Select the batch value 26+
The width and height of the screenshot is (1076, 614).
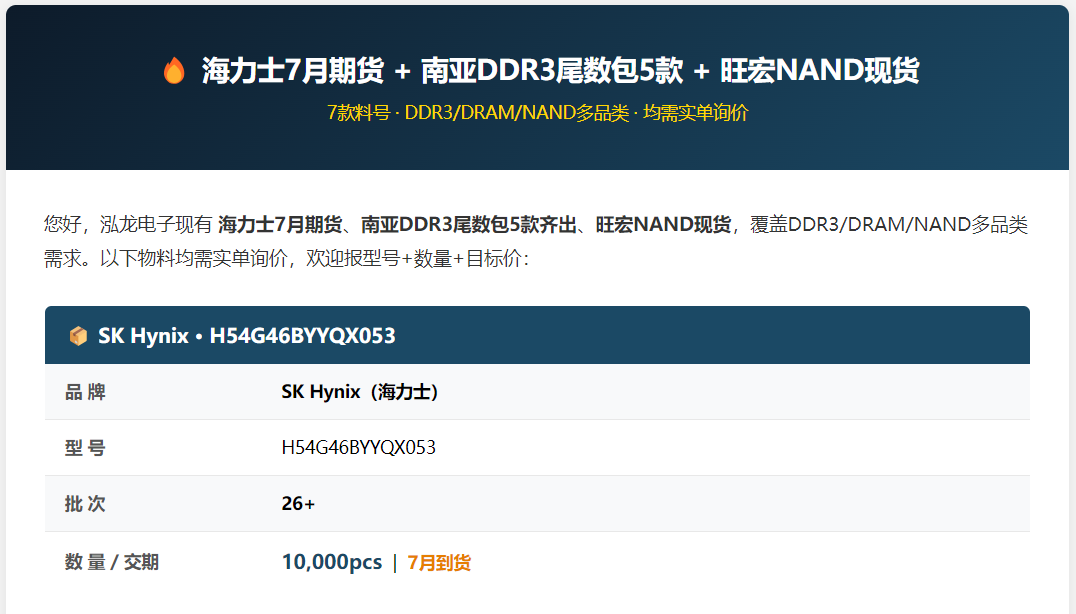point(298,504)
